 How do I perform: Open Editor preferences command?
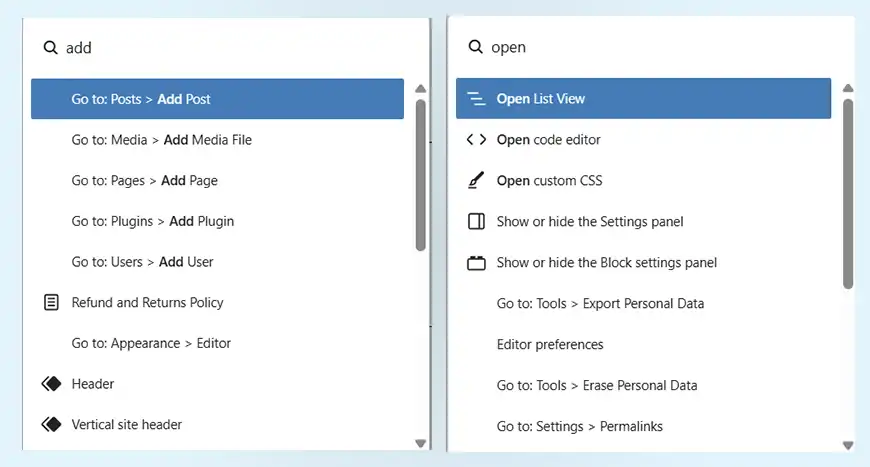coord(550,344)
